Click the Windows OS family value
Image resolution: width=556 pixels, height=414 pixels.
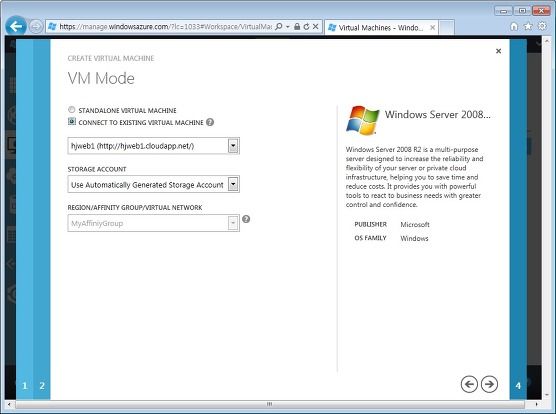pyautogui.click(x=414, y=238)
